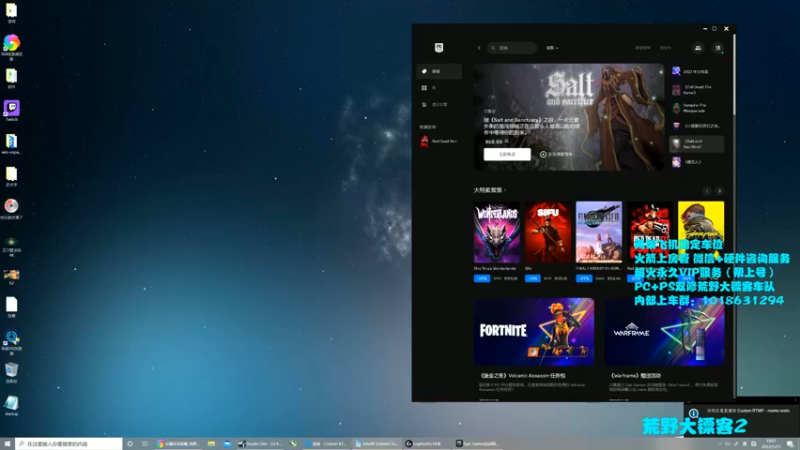The height and width of the screenshot is (450, 800).
Task: Open the Fortnite Volcanic Assassin promo banner
Action: [x=534, y=332]
